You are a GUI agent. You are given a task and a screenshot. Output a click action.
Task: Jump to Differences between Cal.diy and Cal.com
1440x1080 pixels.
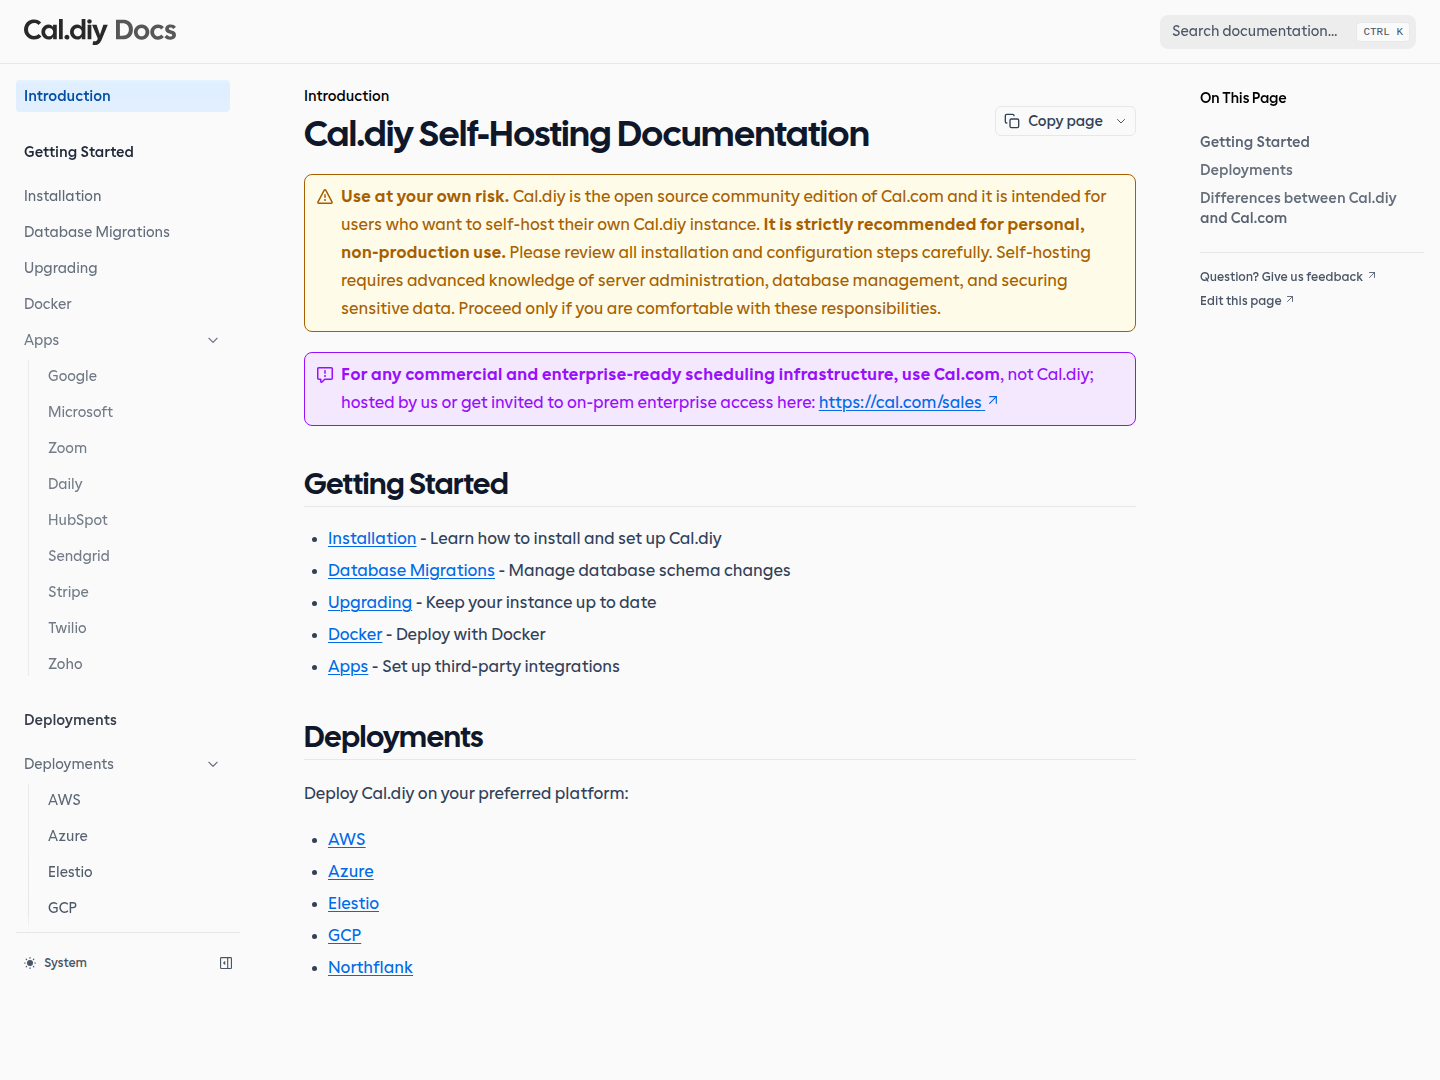pyautogui.click(x=1298, y=208)
